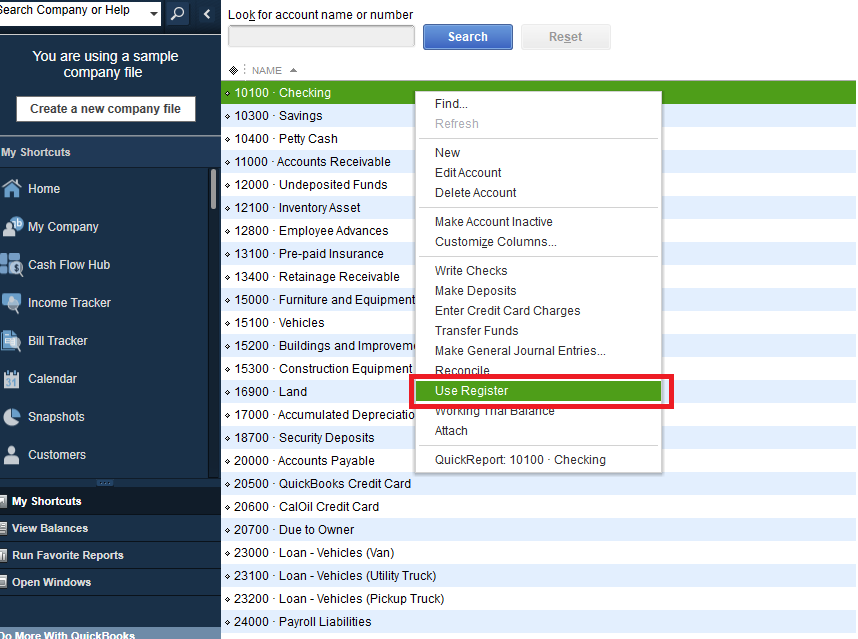
Task: Choose Make Account Inactive
Action: (538, 222)
